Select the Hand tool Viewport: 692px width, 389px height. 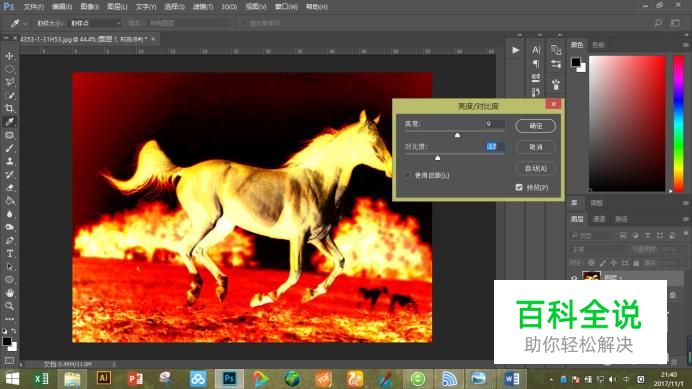[9, 293]
